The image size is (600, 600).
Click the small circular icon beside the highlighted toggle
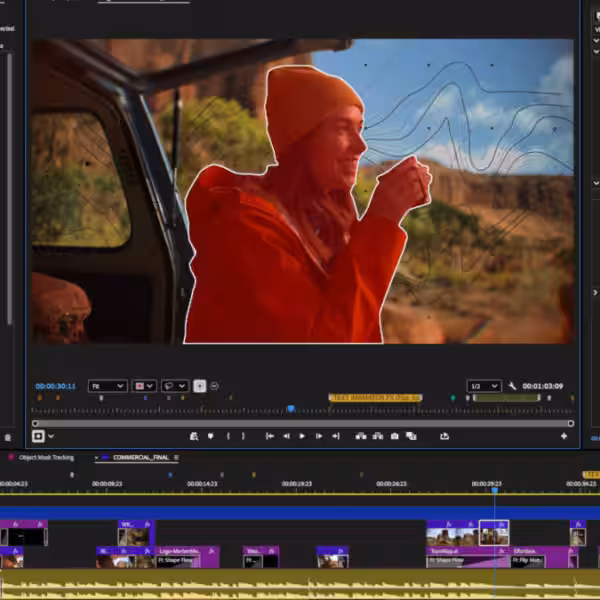click(215, 386)
